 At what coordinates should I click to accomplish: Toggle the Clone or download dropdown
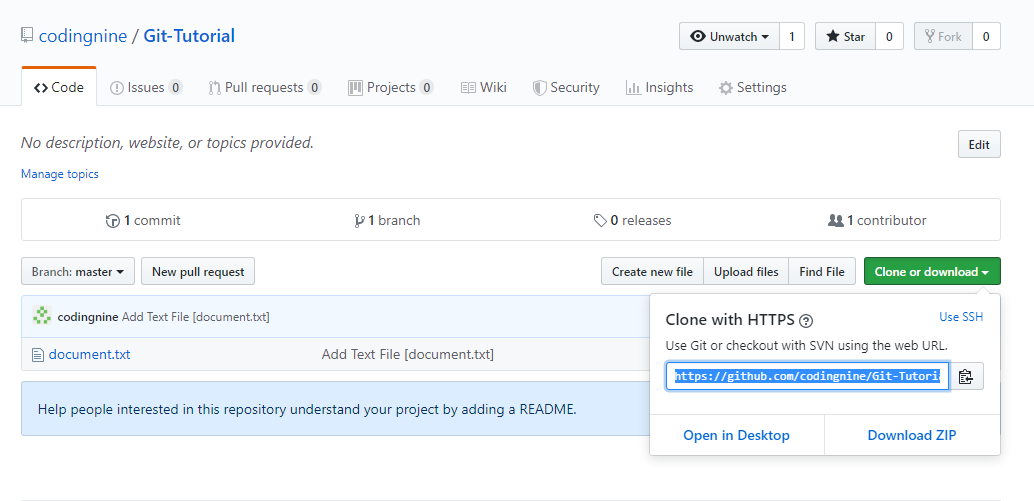pos(932,272)
